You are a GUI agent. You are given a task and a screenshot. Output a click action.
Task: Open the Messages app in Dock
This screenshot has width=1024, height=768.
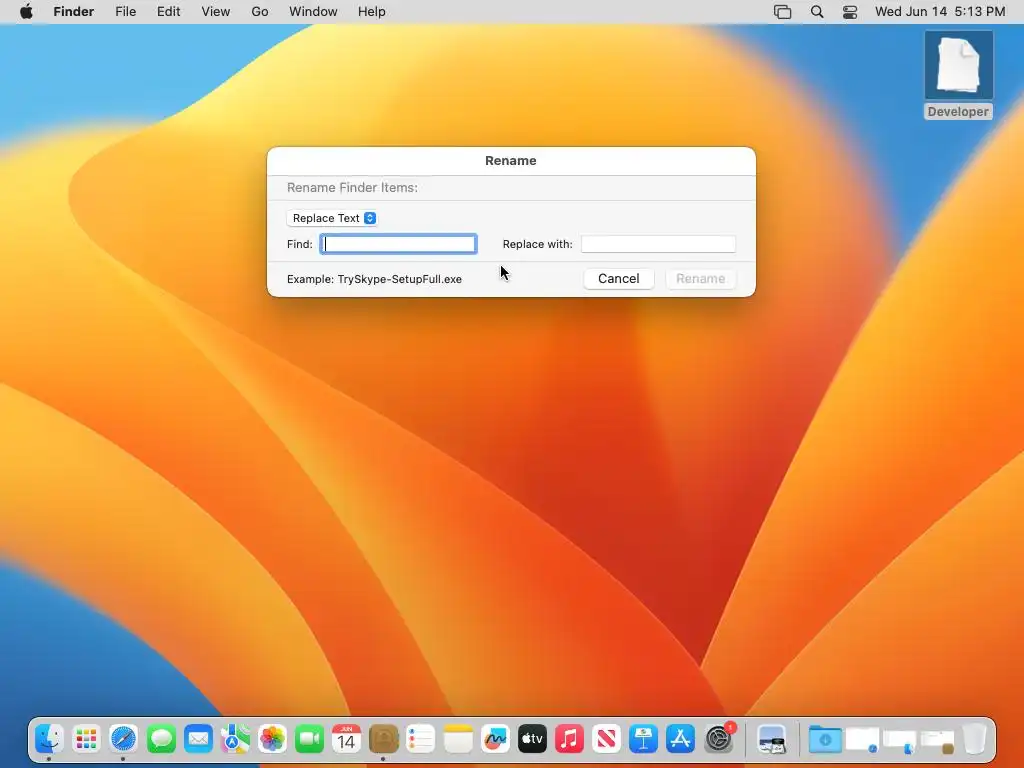click(x=161, y=739)
